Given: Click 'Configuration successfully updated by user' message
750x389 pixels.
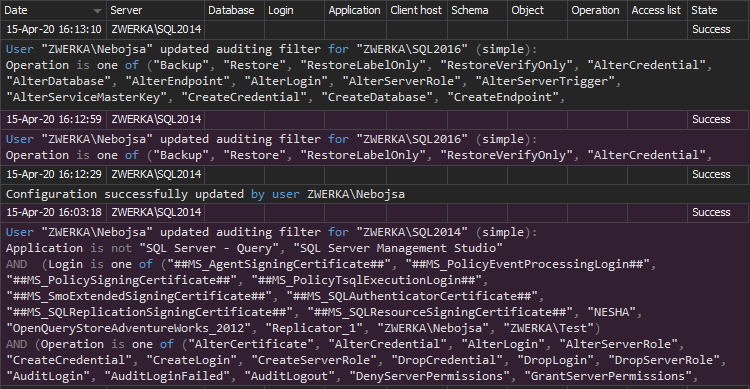Looking at the screenshot, I should point(205,194).
